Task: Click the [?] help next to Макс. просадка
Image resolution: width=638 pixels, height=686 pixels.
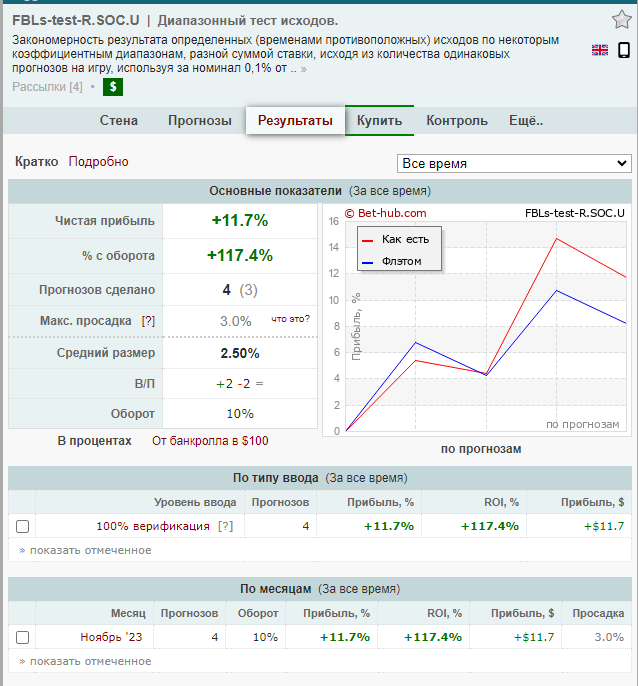Action: pos(148,321)
